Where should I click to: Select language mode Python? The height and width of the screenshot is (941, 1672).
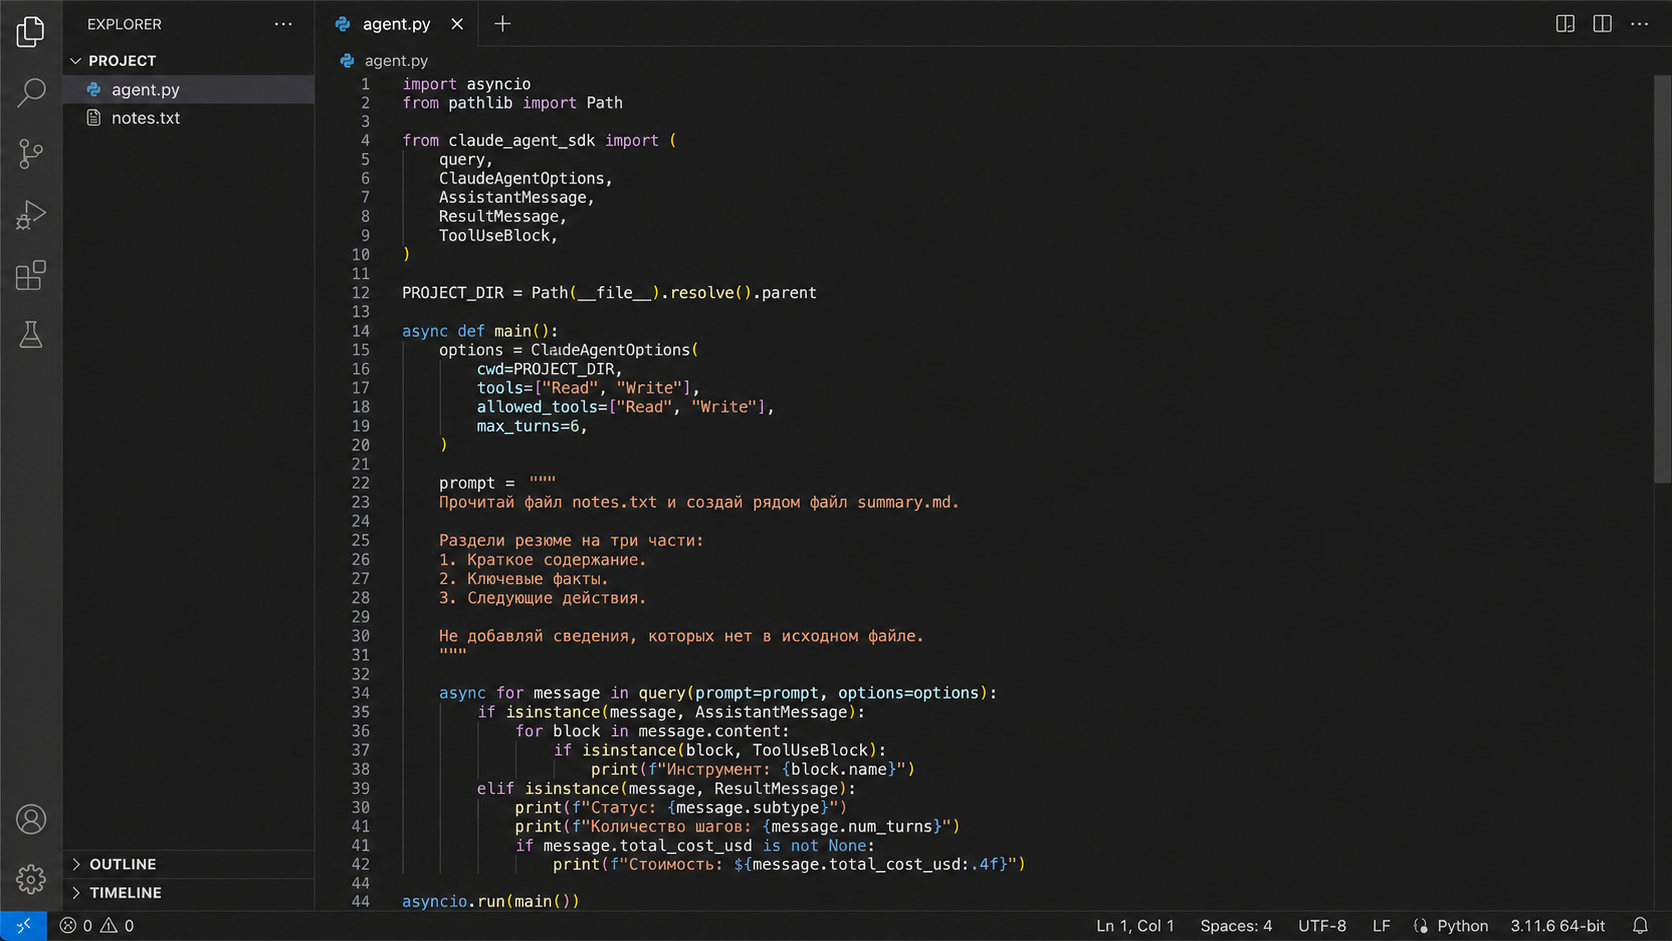point(1462,926)
